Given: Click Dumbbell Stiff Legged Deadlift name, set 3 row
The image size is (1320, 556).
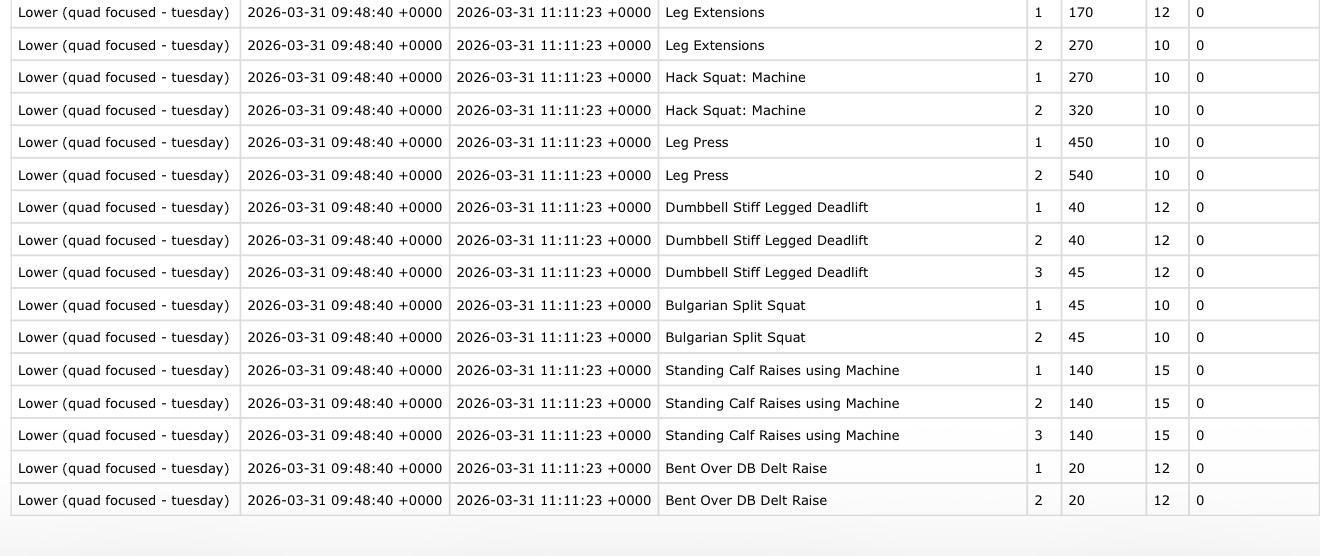Looking at the screenshot, I should [766, 272].
